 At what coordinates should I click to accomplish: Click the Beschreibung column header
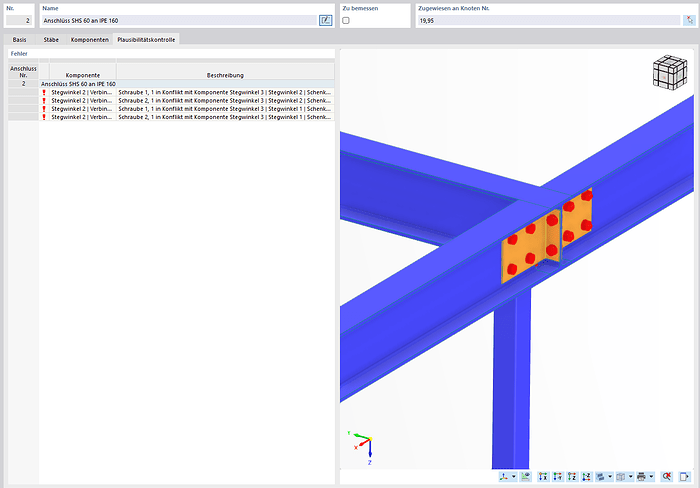(x=225, y=75)
